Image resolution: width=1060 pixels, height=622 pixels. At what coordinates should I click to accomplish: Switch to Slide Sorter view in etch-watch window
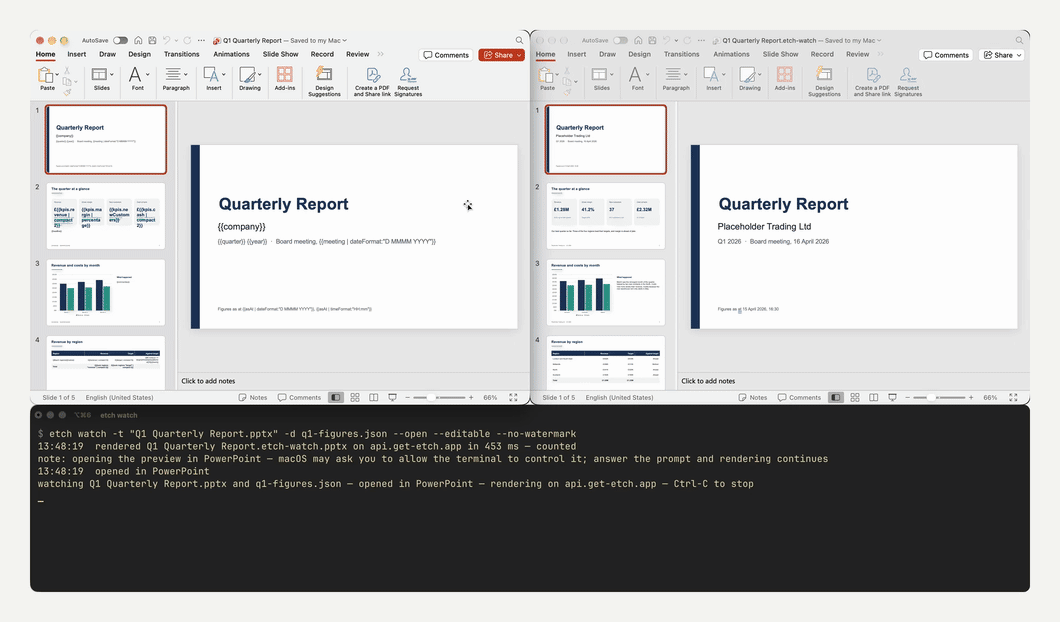[x=855, y=398]
